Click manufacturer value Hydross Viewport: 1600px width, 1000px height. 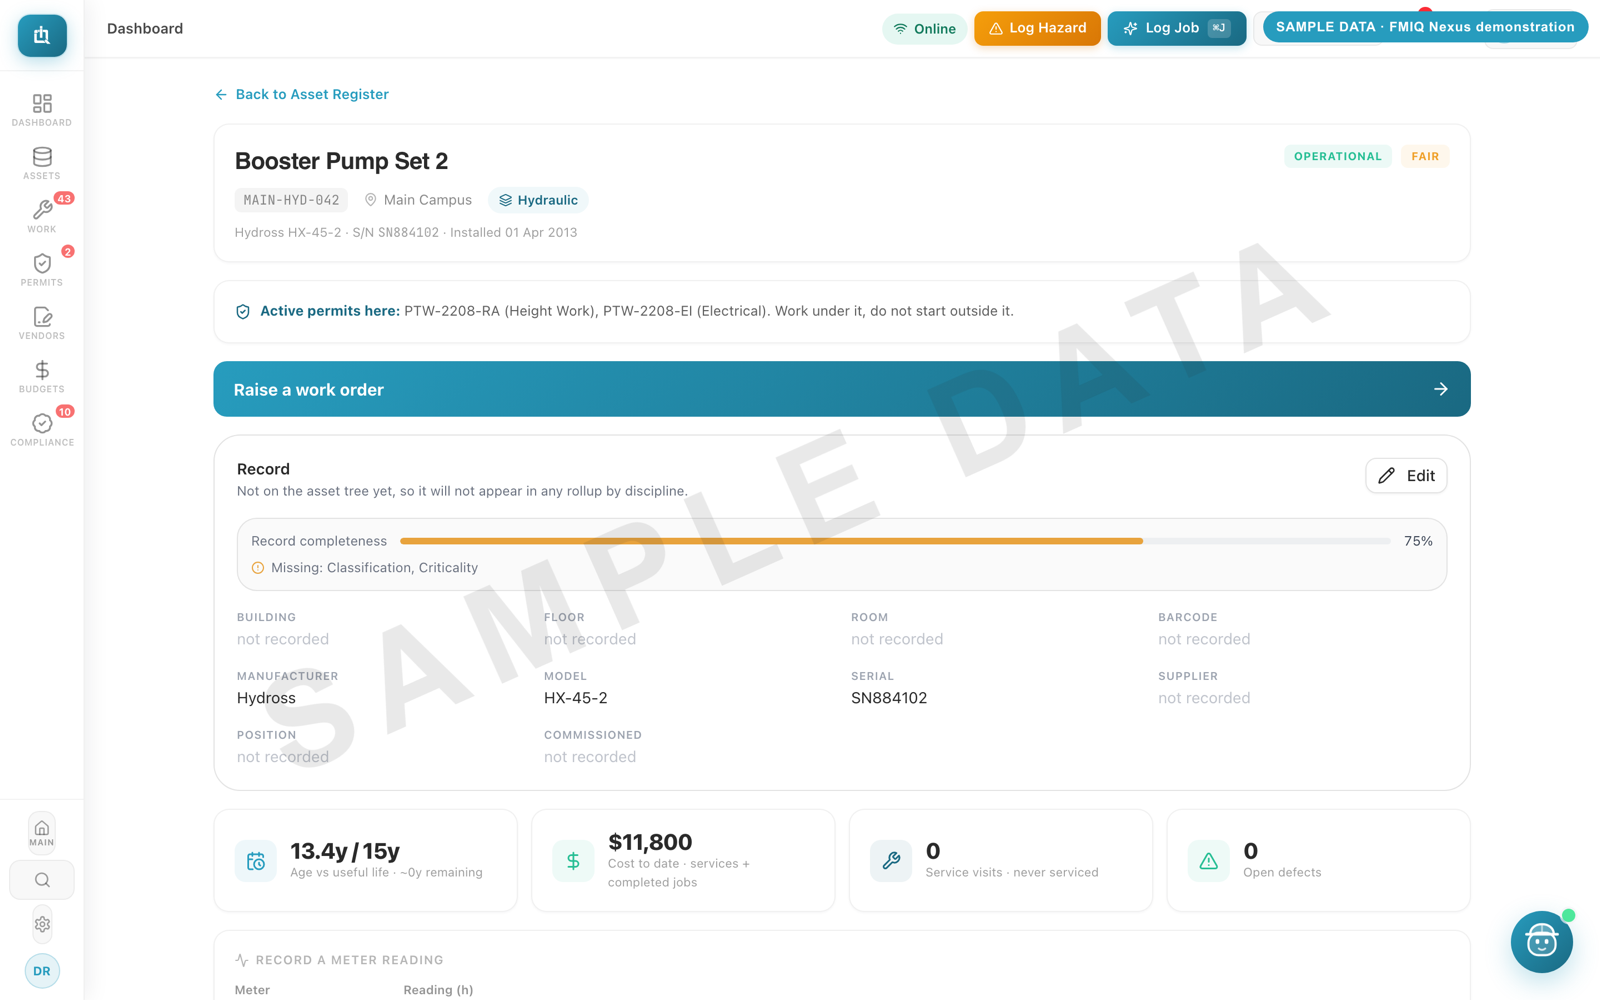[x=266, y=698]
